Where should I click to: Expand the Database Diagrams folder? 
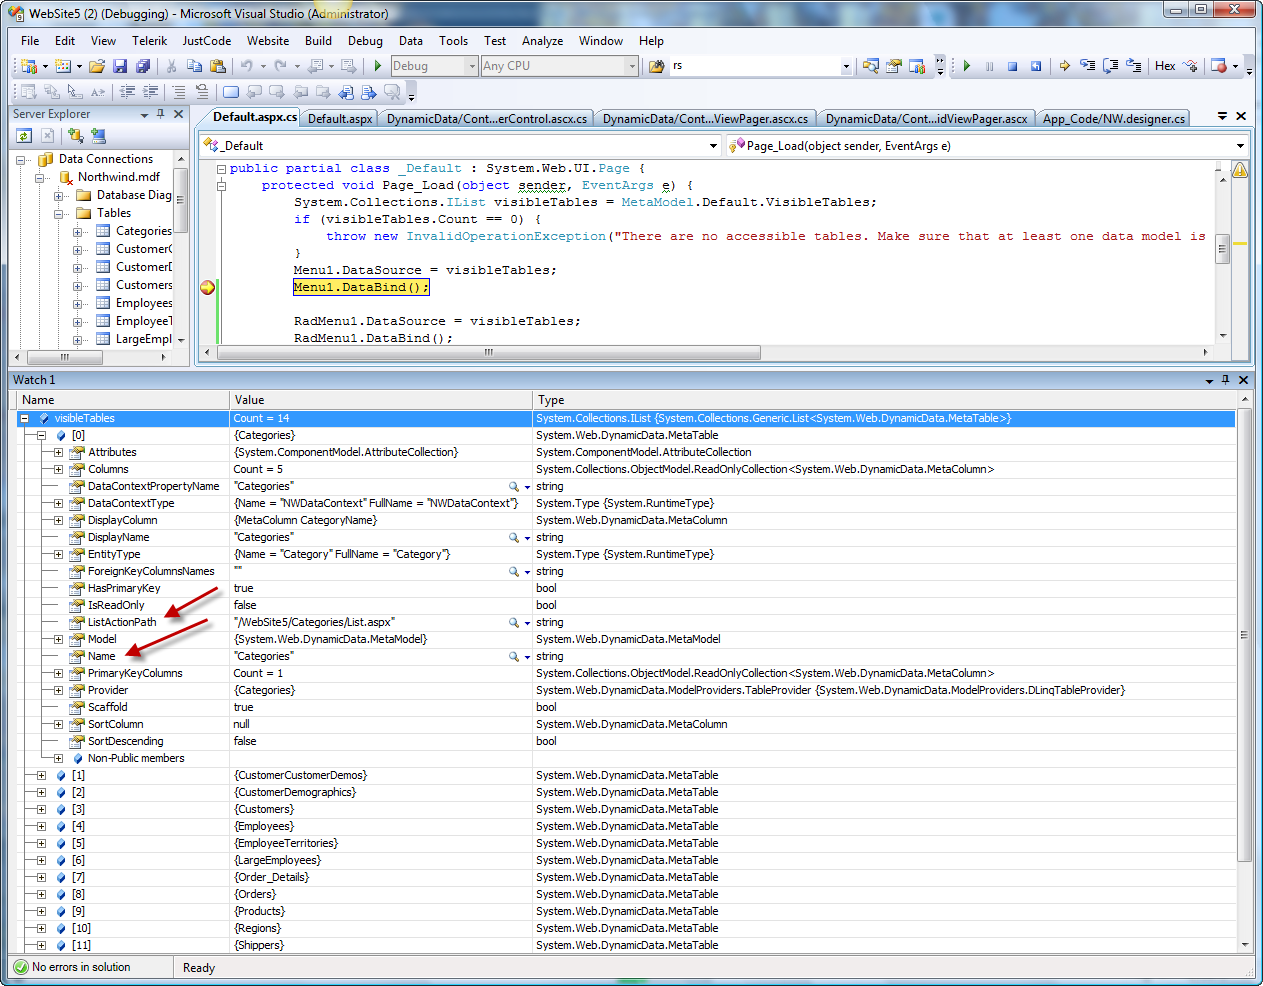(x=59, y=196)
